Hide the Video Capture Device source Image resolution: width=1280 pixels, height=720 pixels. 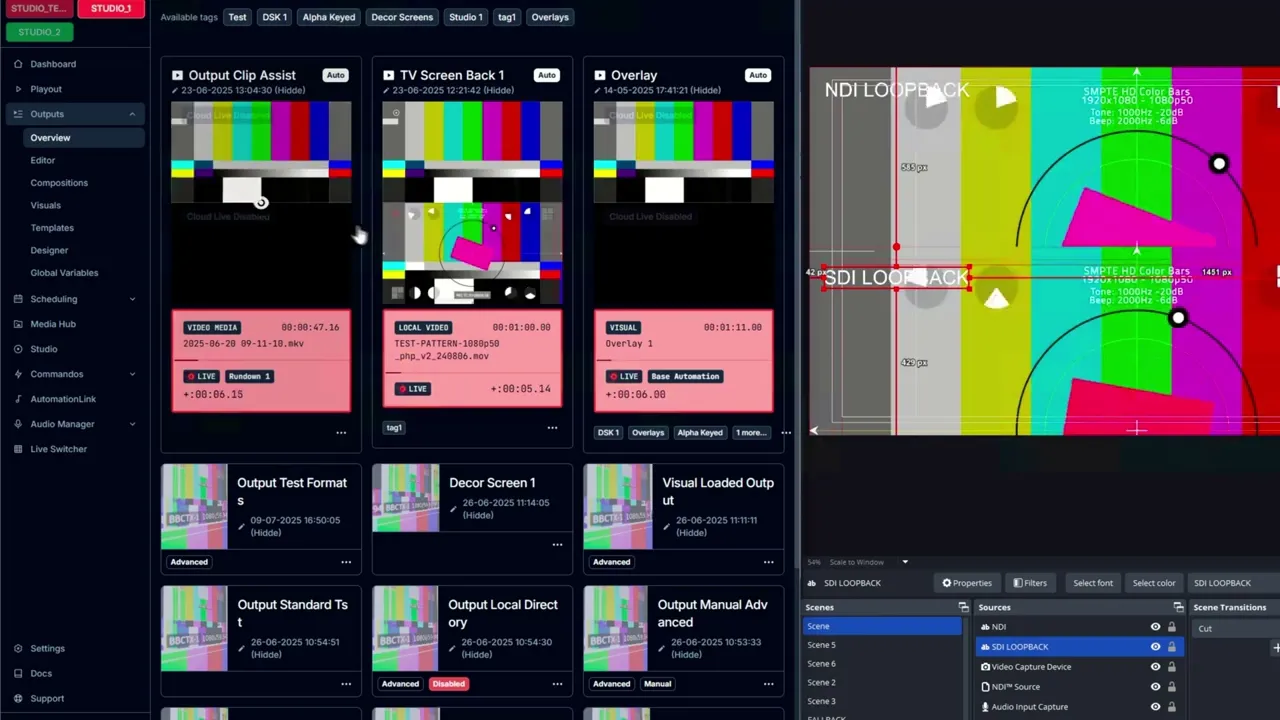1155,667
